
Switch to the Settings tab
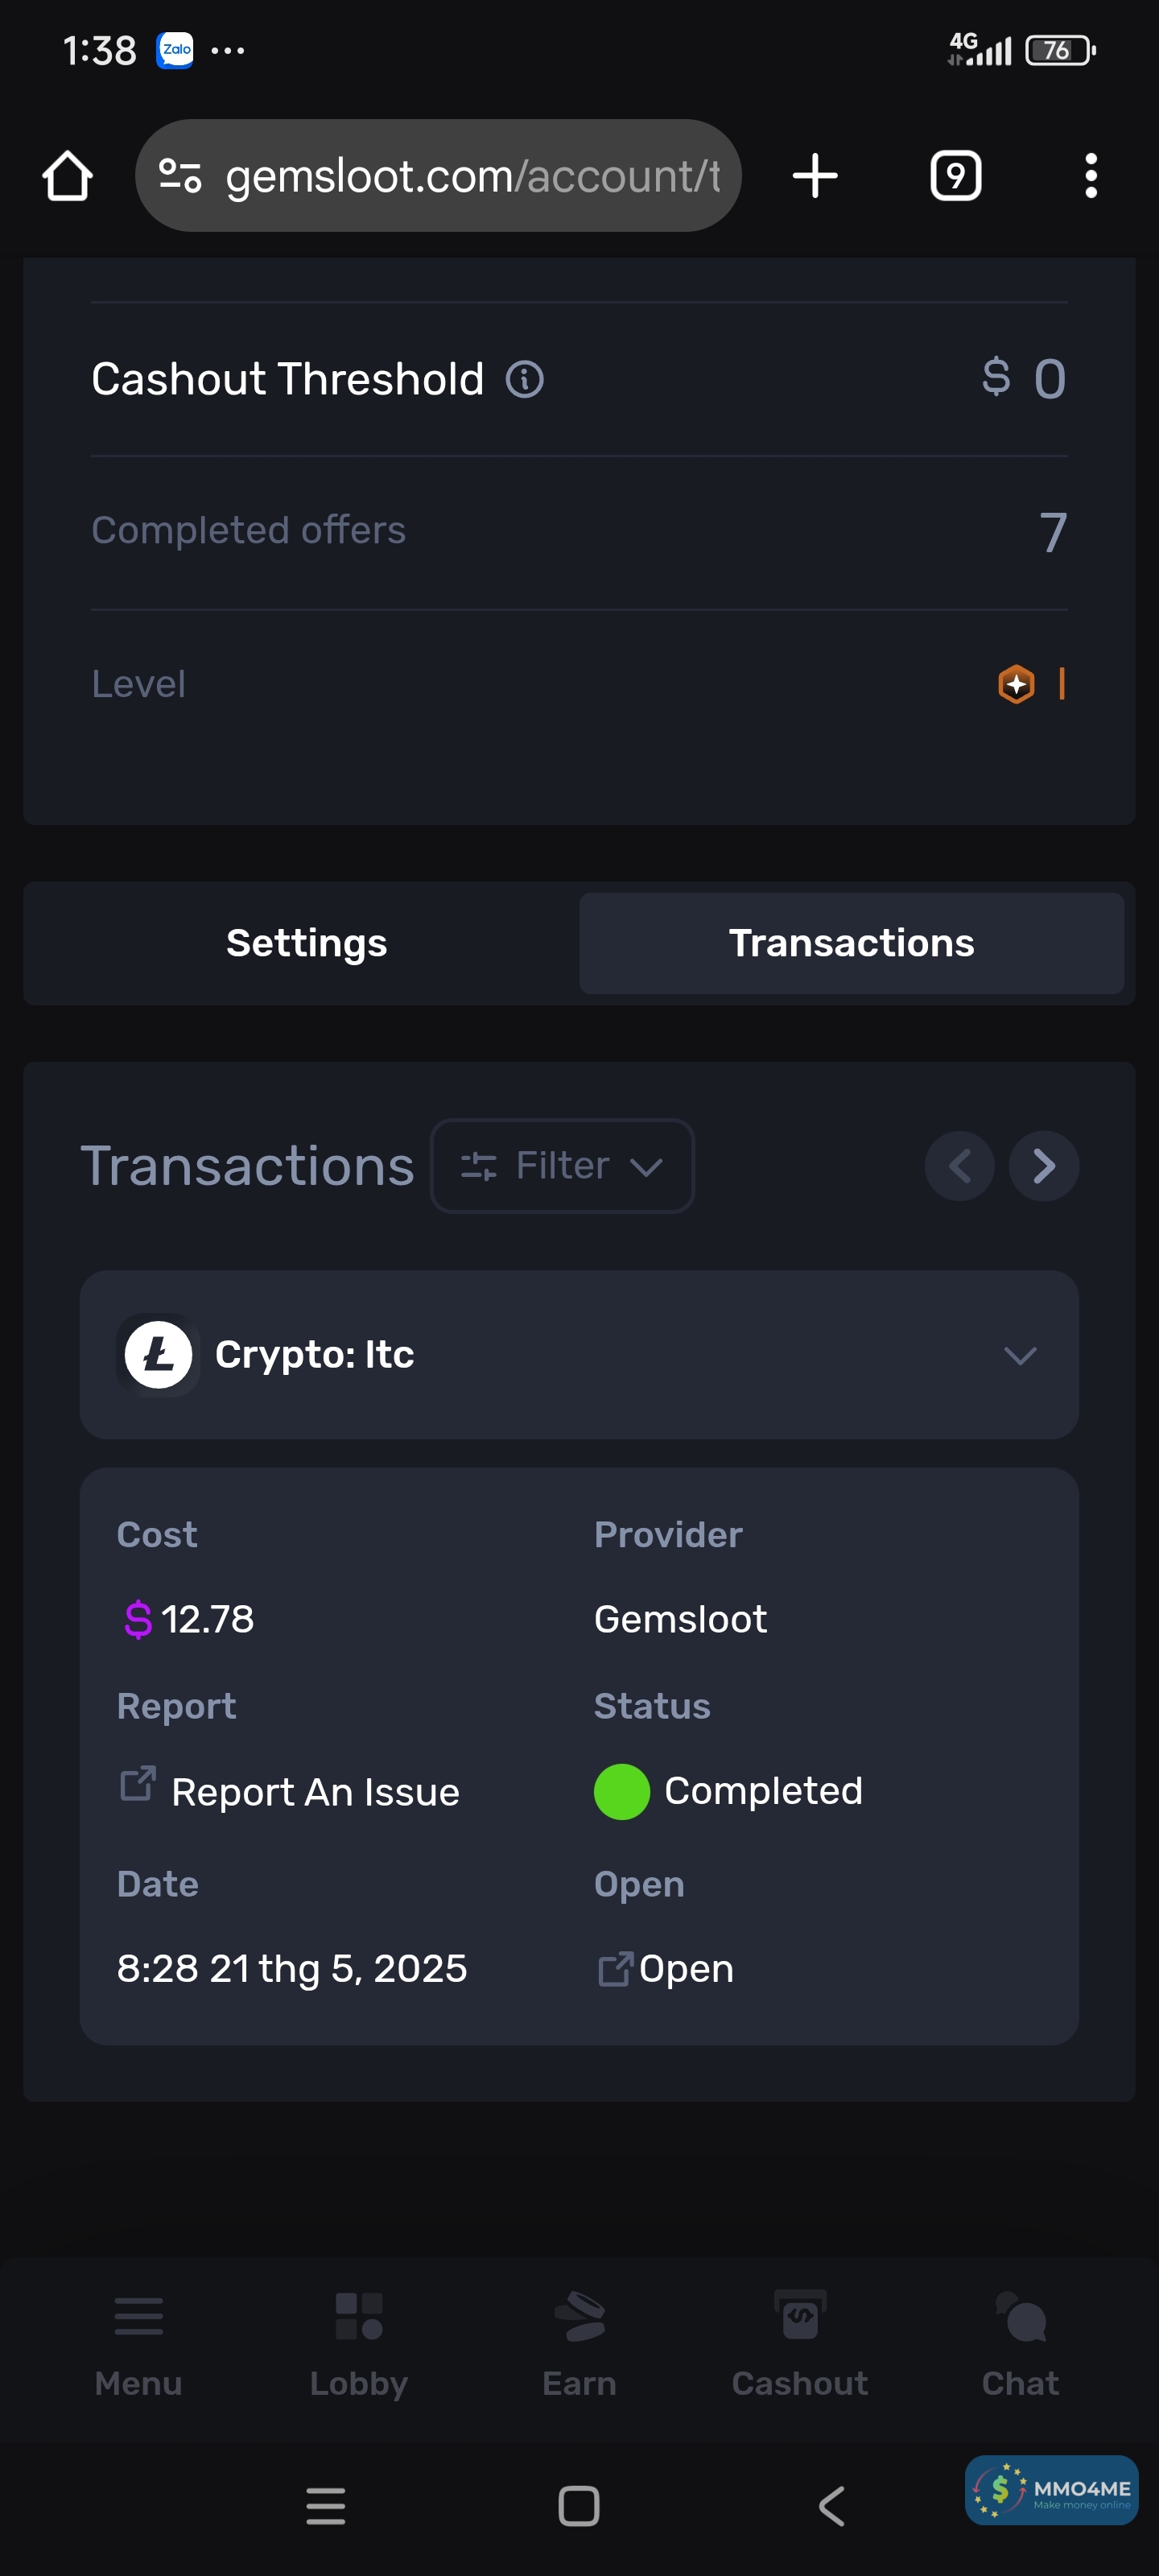point(306,943)
